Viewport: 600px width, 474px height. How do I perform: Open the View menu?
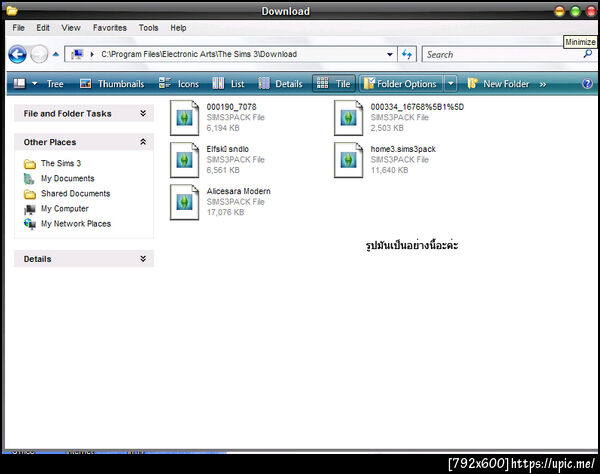71,28
